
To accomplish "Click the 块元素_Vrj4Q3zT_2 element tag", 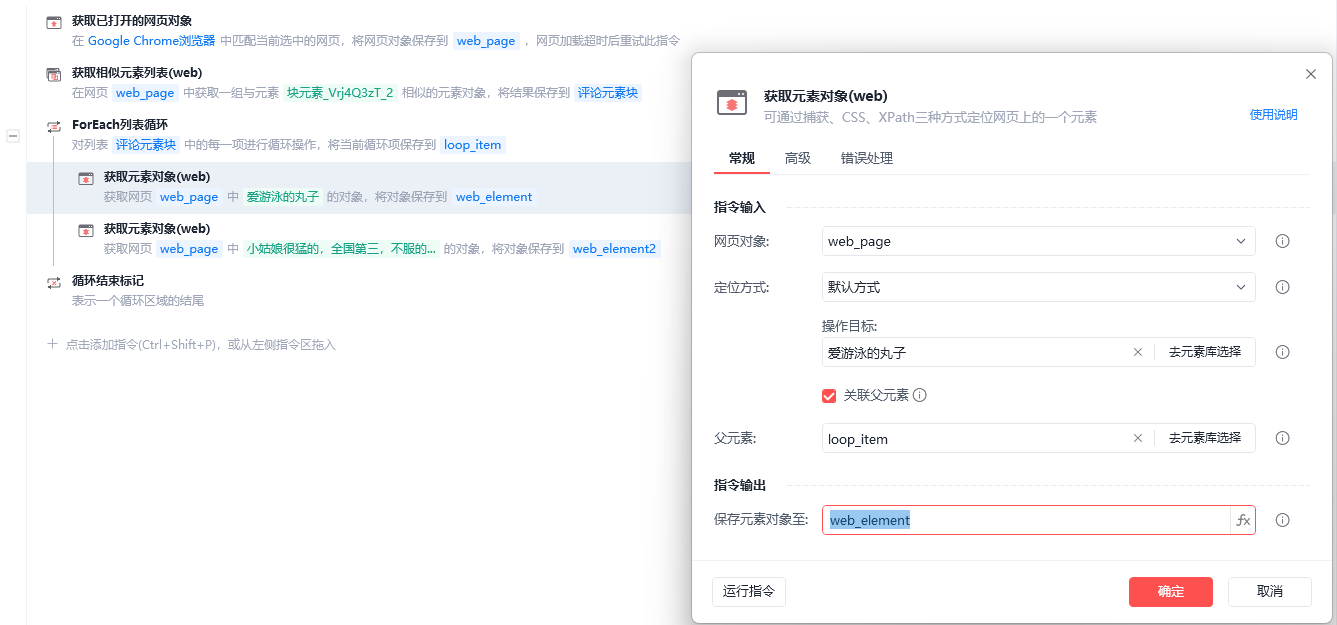I will tap(340, 93).
